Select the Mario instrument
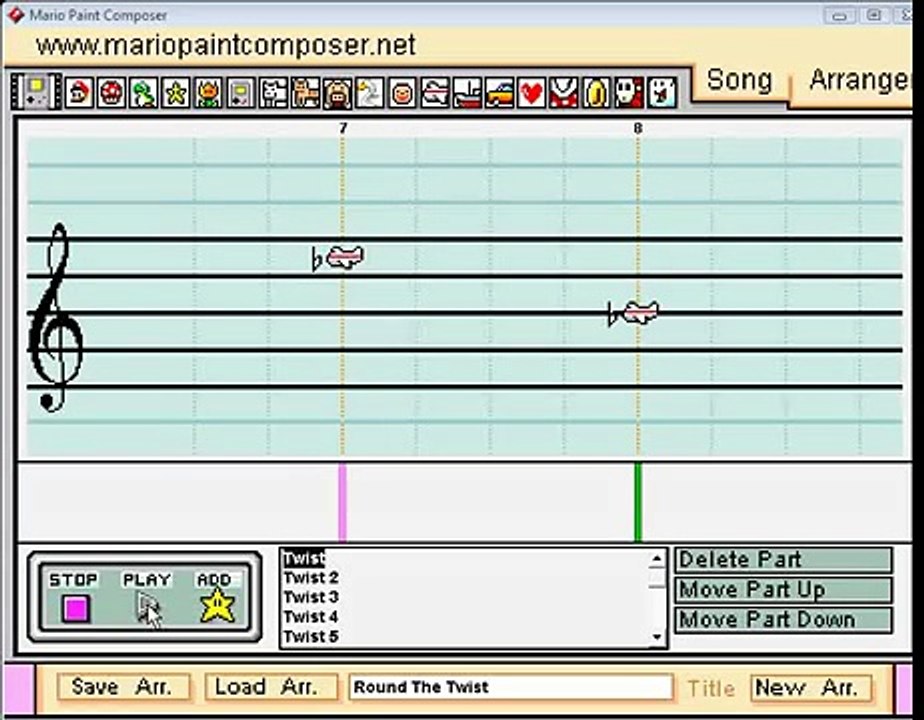Viewport: 924px width, 720px height. pyautogui.click(x=79, y=93)
